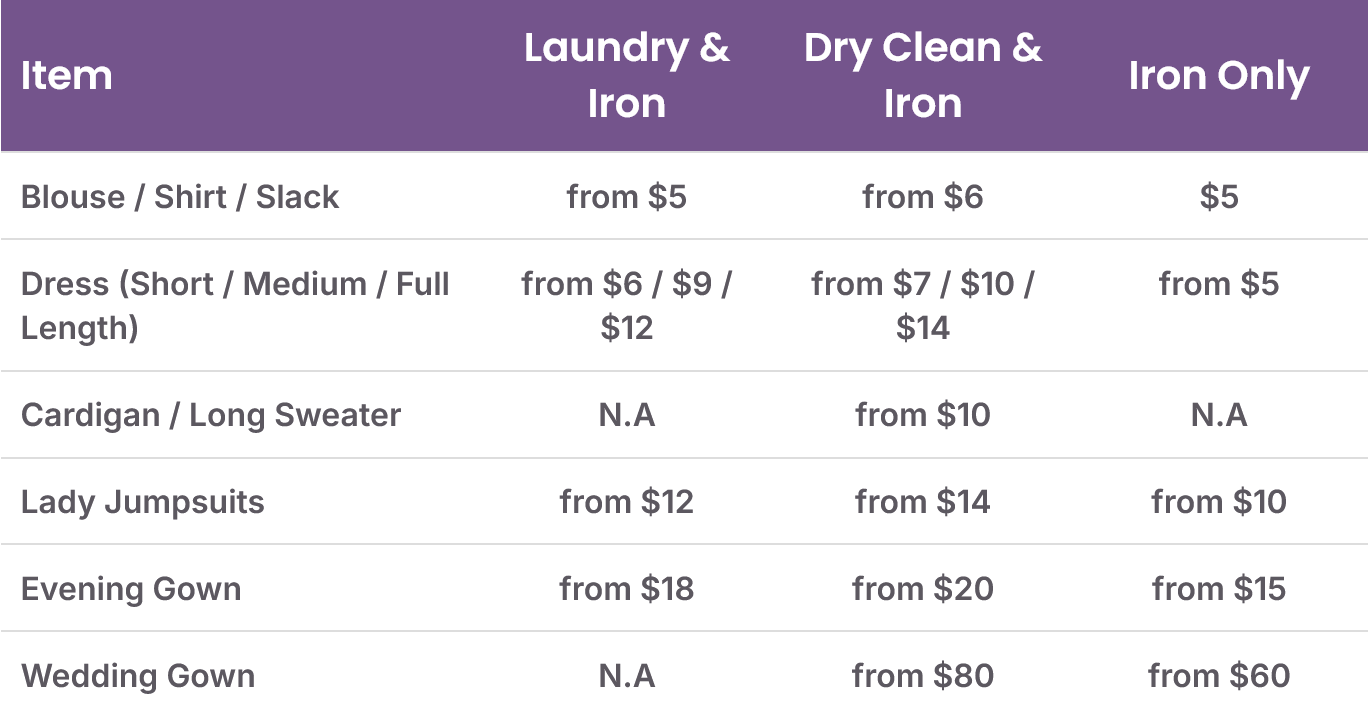Select the Lady Jumpsuits row label
1368x718 pixels.
143,502
